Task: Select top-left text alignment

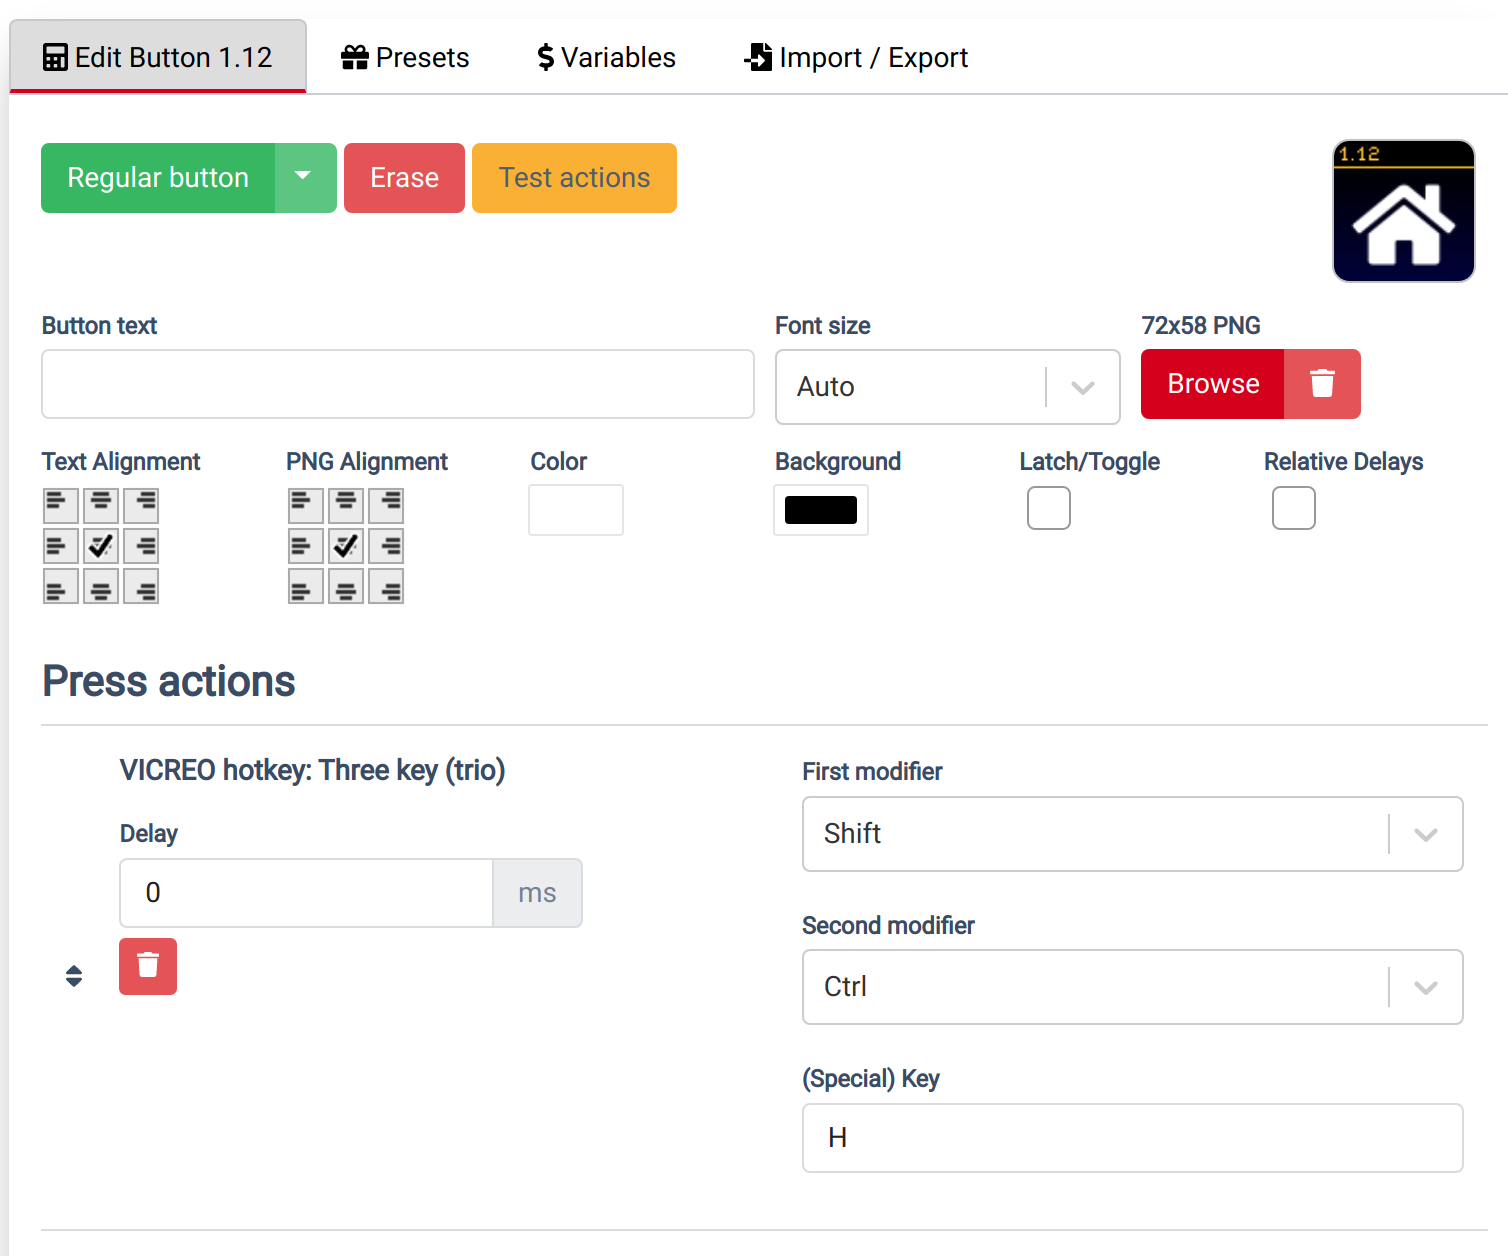Action: 60,505
